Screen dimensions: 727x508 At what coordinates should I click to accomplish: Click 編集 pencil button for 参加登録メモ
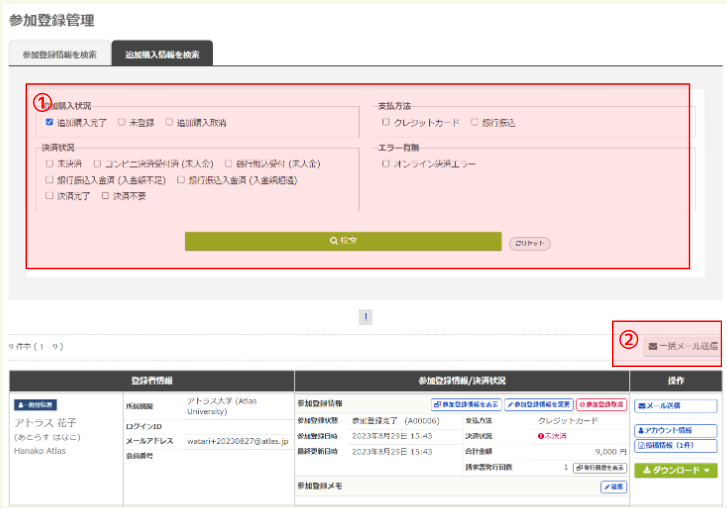tap(612, 487)
